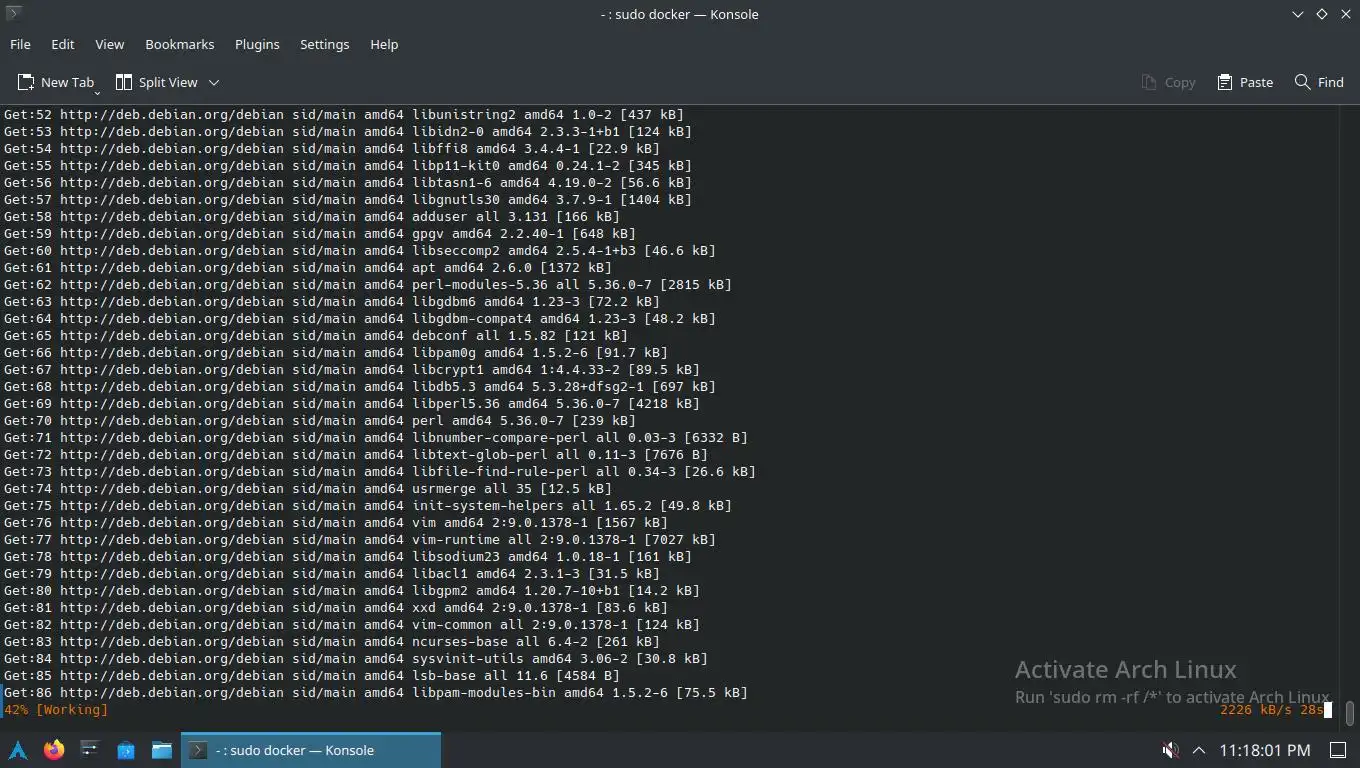The height and width of the screenshot is (768, 1360).
Task: Click the Konsole icon in the title bar
Action: coord(13,14)
